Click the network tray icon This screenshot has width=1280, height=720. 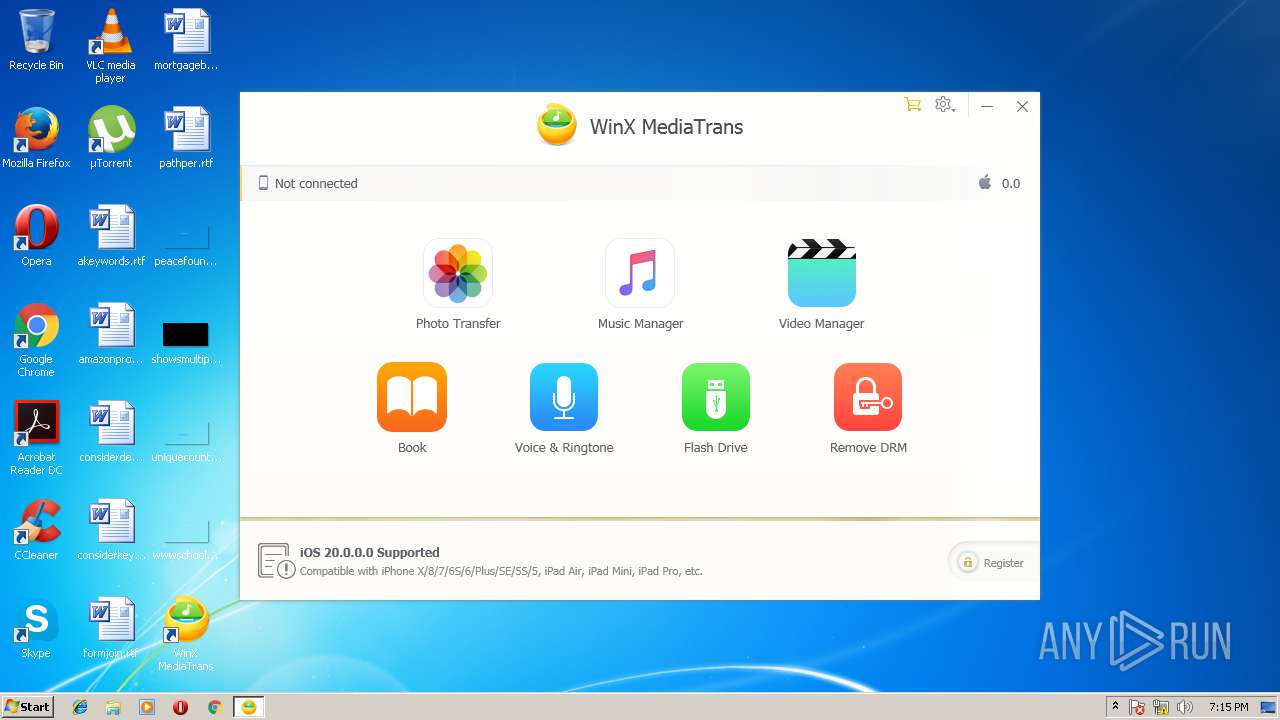click(1161, 707)
